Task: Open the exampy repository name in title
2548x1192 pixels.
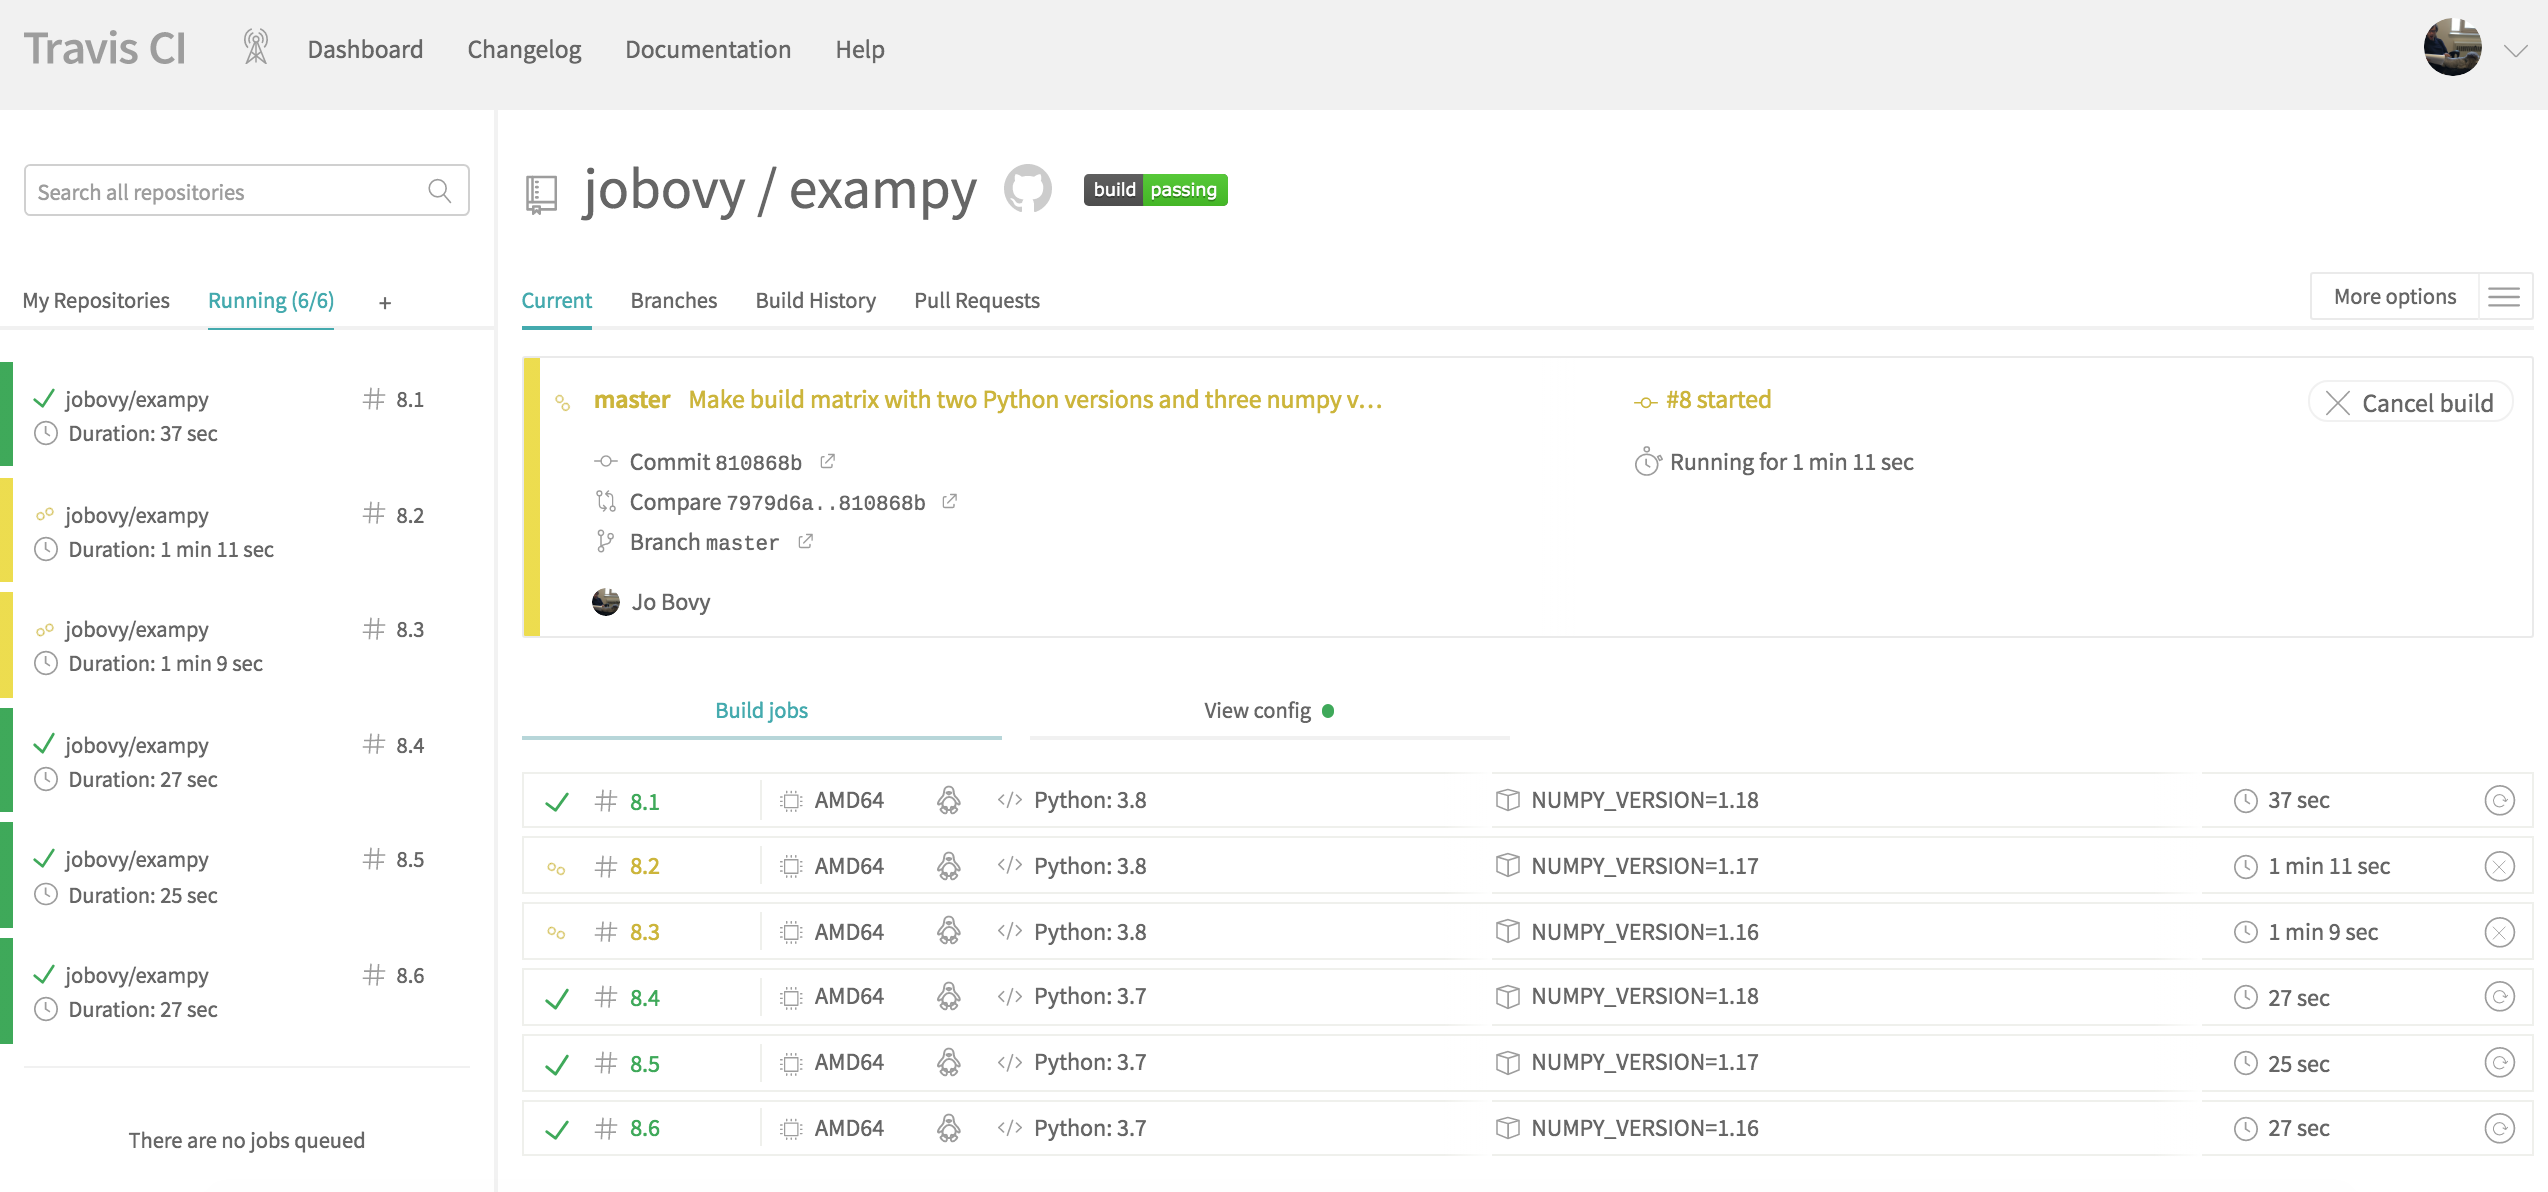Action: 883,190
